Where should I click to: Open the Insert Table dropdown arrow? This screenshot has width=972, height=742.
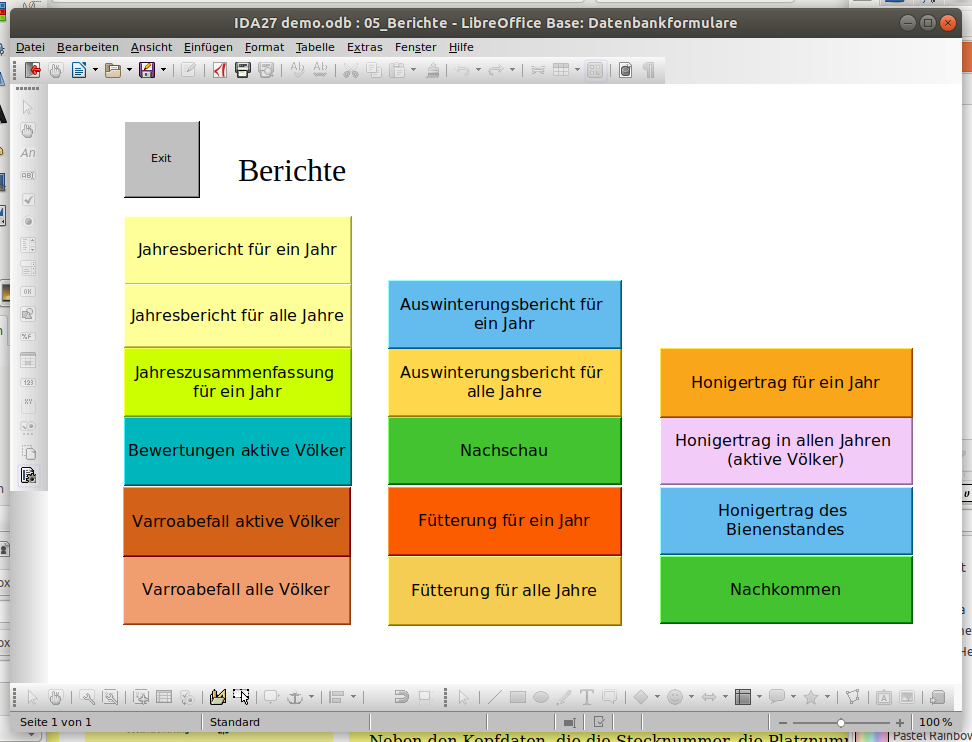tap(577, 70)
